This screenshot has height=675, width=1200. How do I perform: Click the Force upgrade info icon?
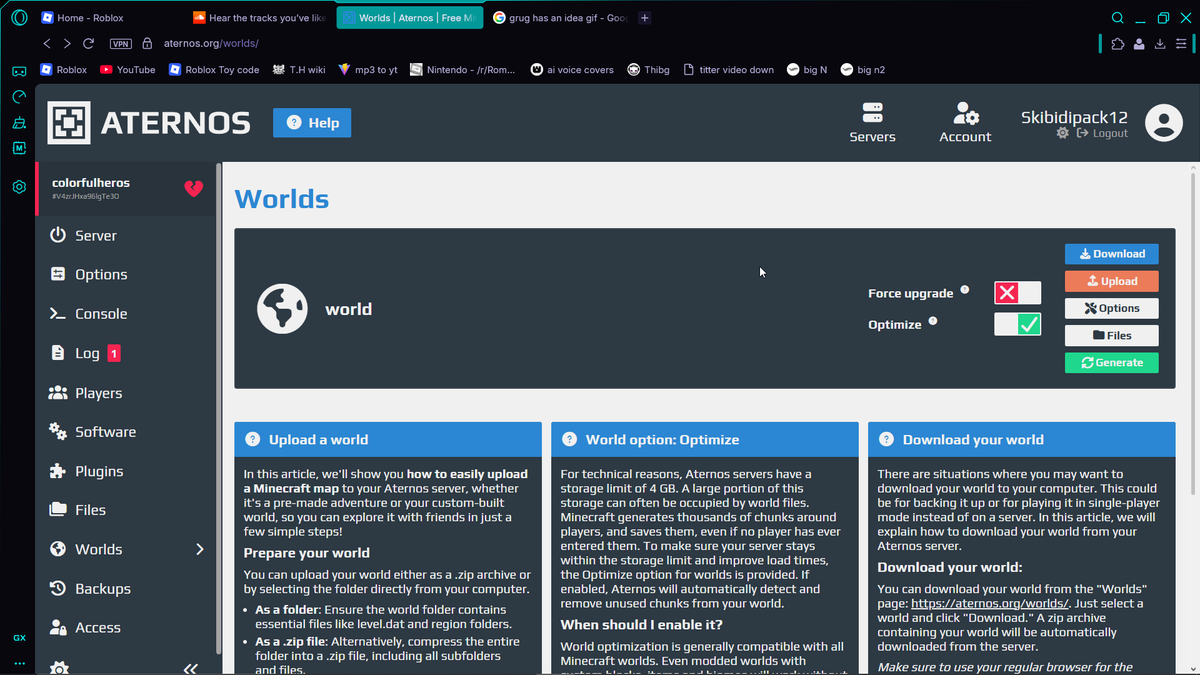965,290
